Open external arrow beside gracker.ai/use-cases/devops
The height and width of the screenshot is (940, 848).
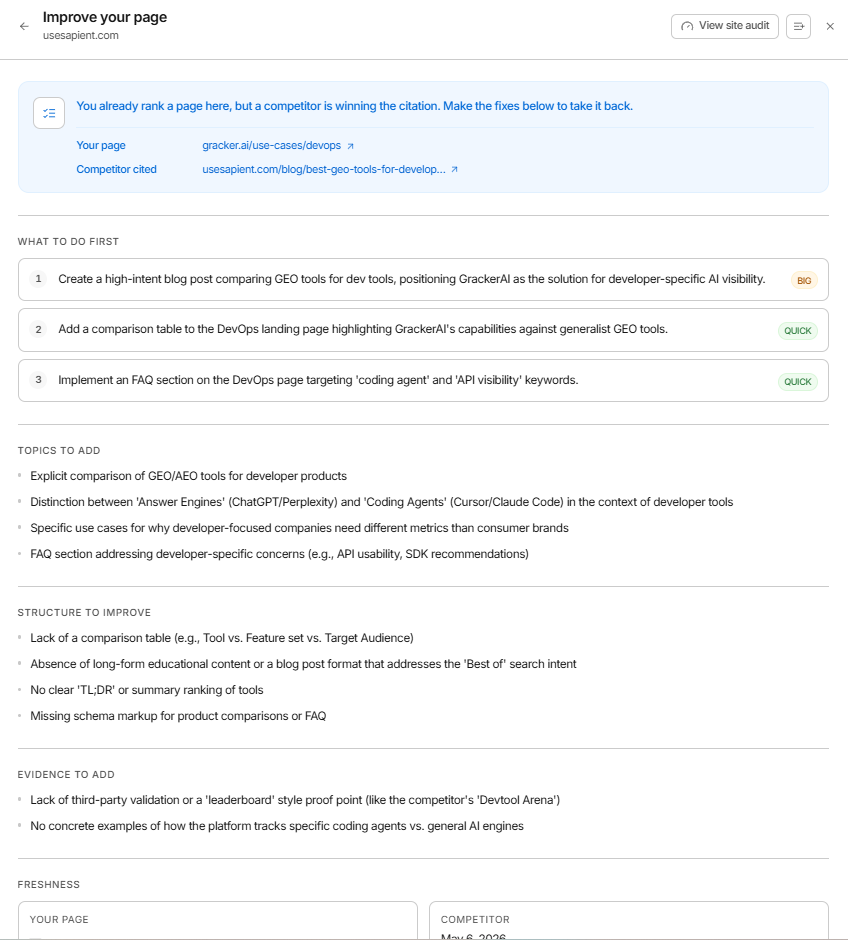351,146
